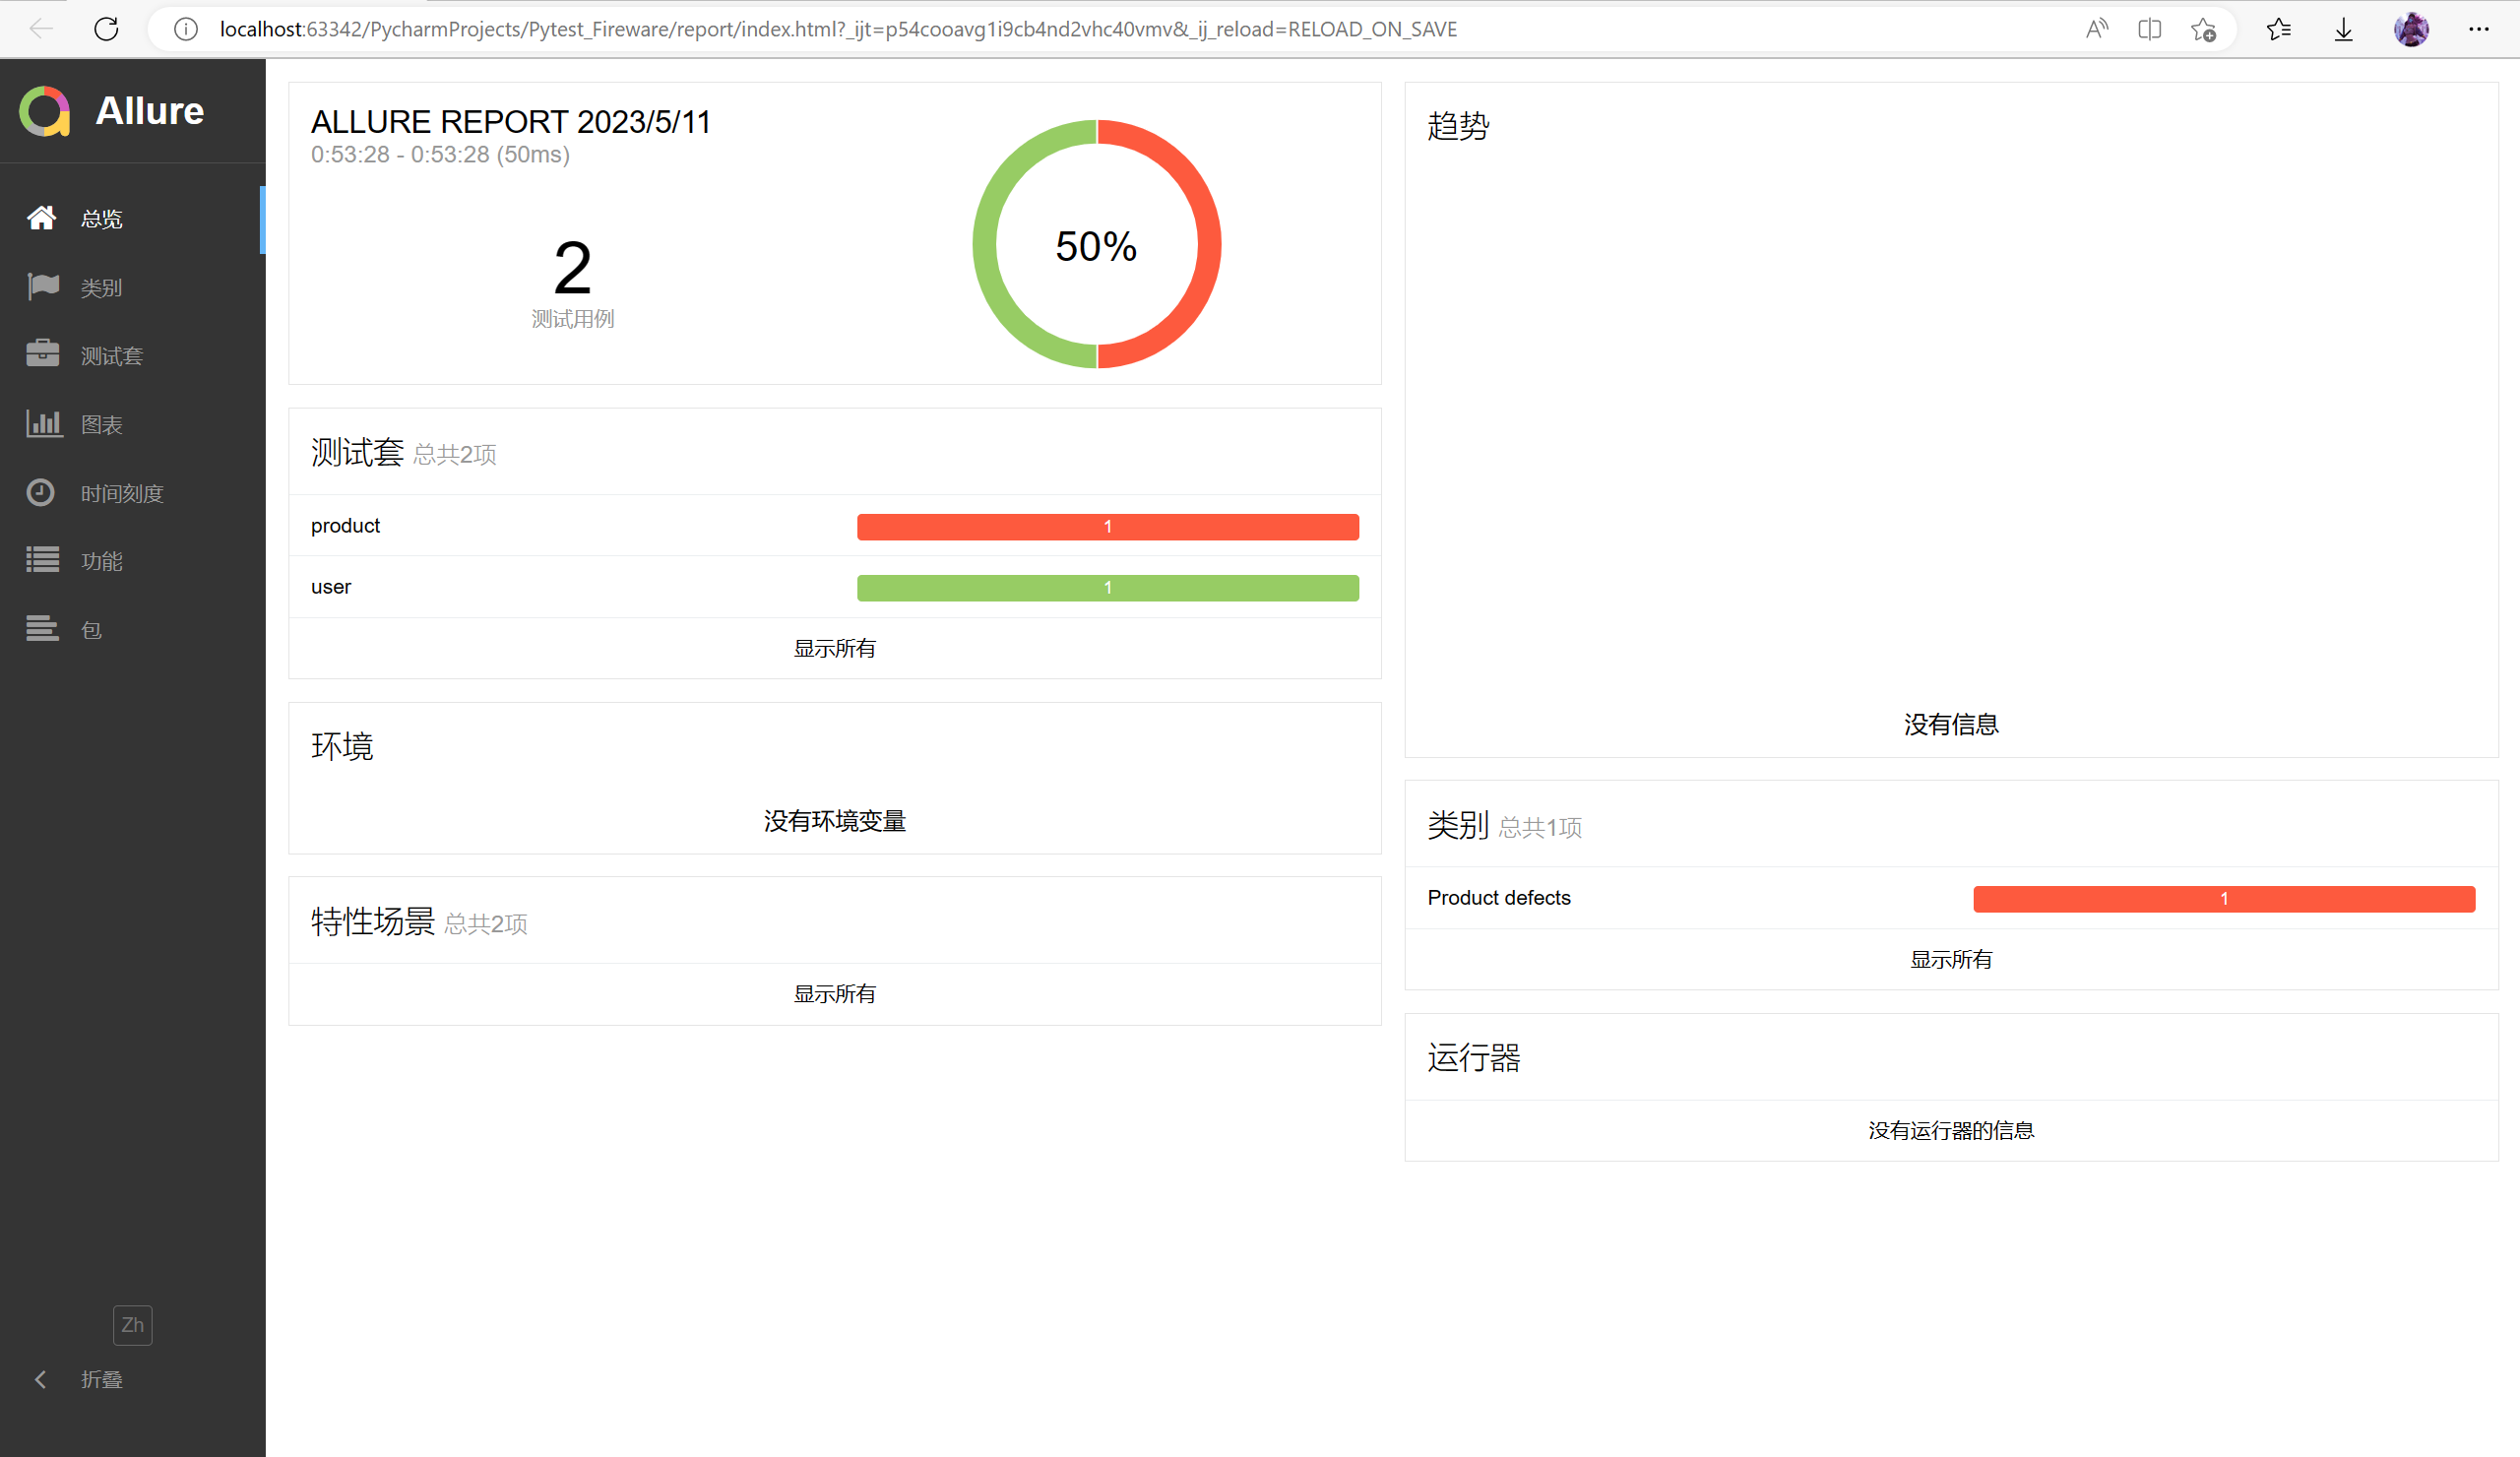2520x1457 pixels.
Task: Click the green user suite bar
Action: pyautogui.click(x=1107, y=588)
